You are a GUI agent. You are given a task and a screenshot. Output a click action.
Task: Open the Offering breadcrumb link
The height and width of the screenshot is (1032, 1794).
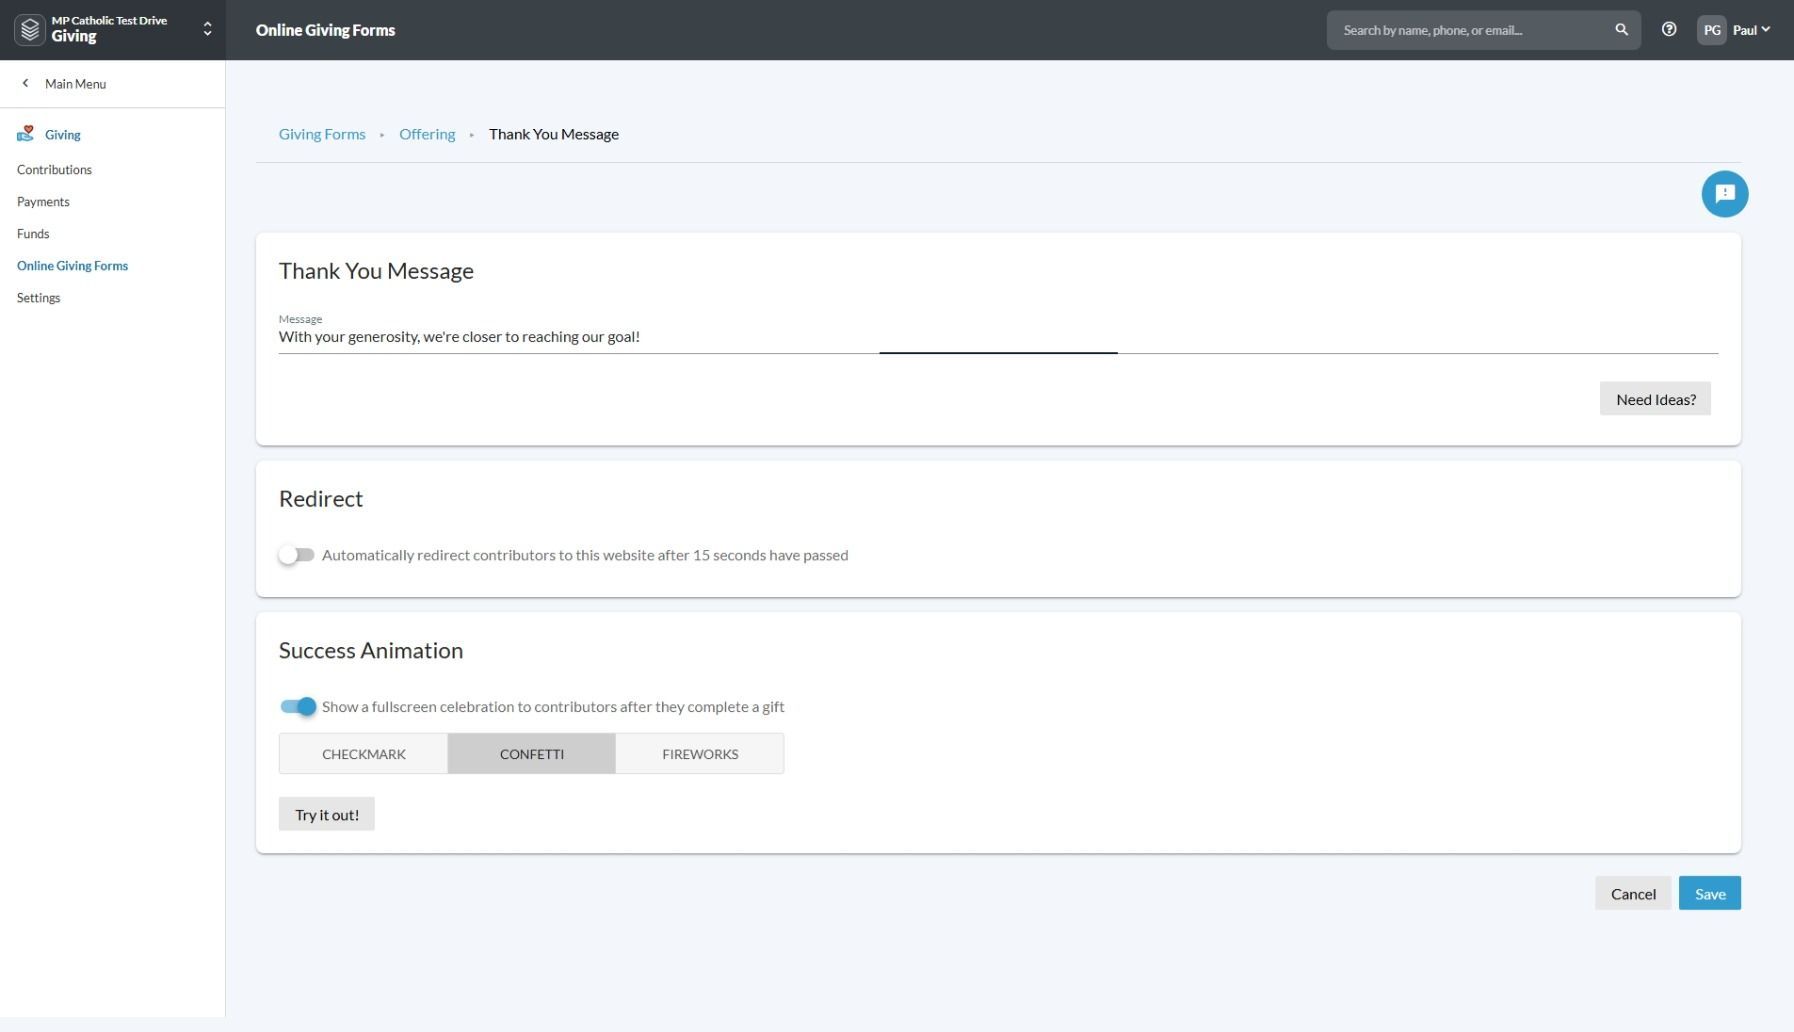click(427, 134)
